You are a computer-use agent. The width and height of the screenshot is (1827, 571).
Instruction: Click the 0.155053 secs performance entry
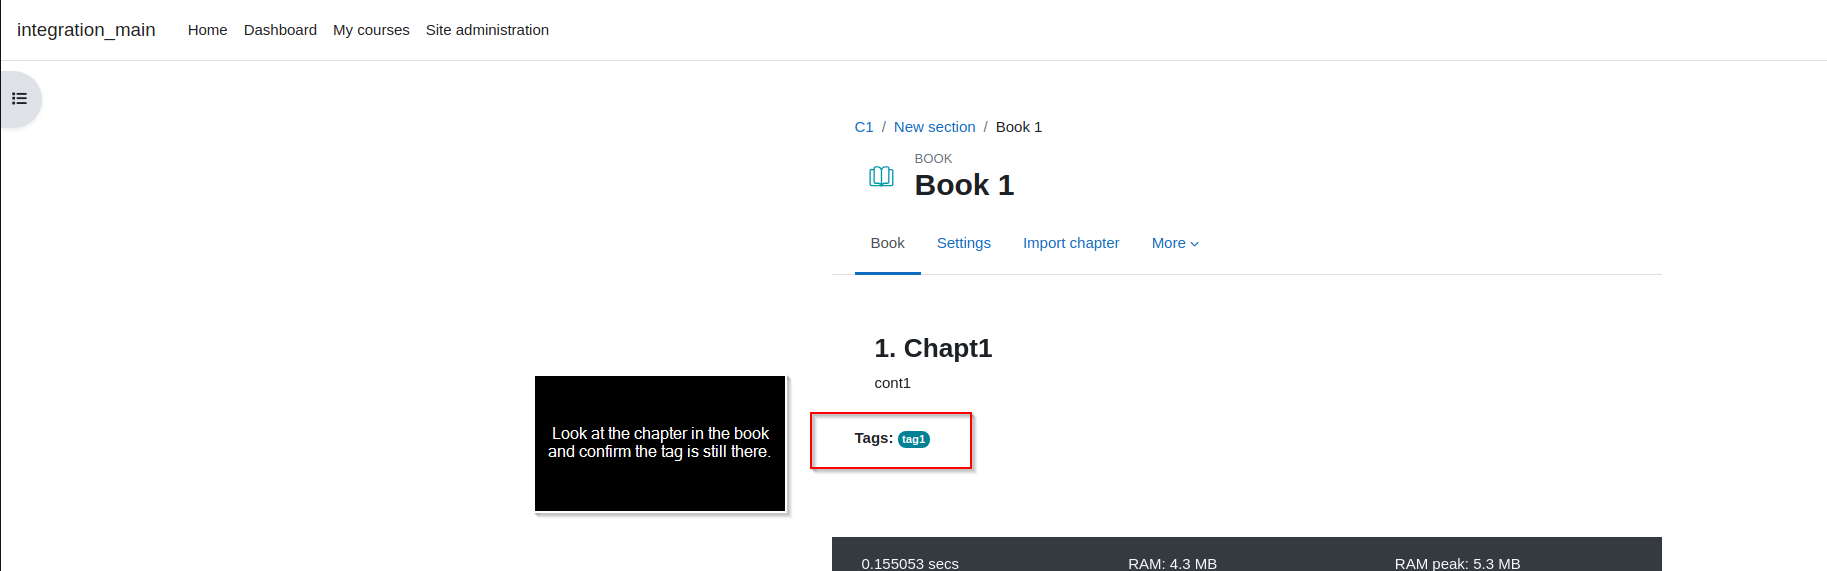pos(910,564)
